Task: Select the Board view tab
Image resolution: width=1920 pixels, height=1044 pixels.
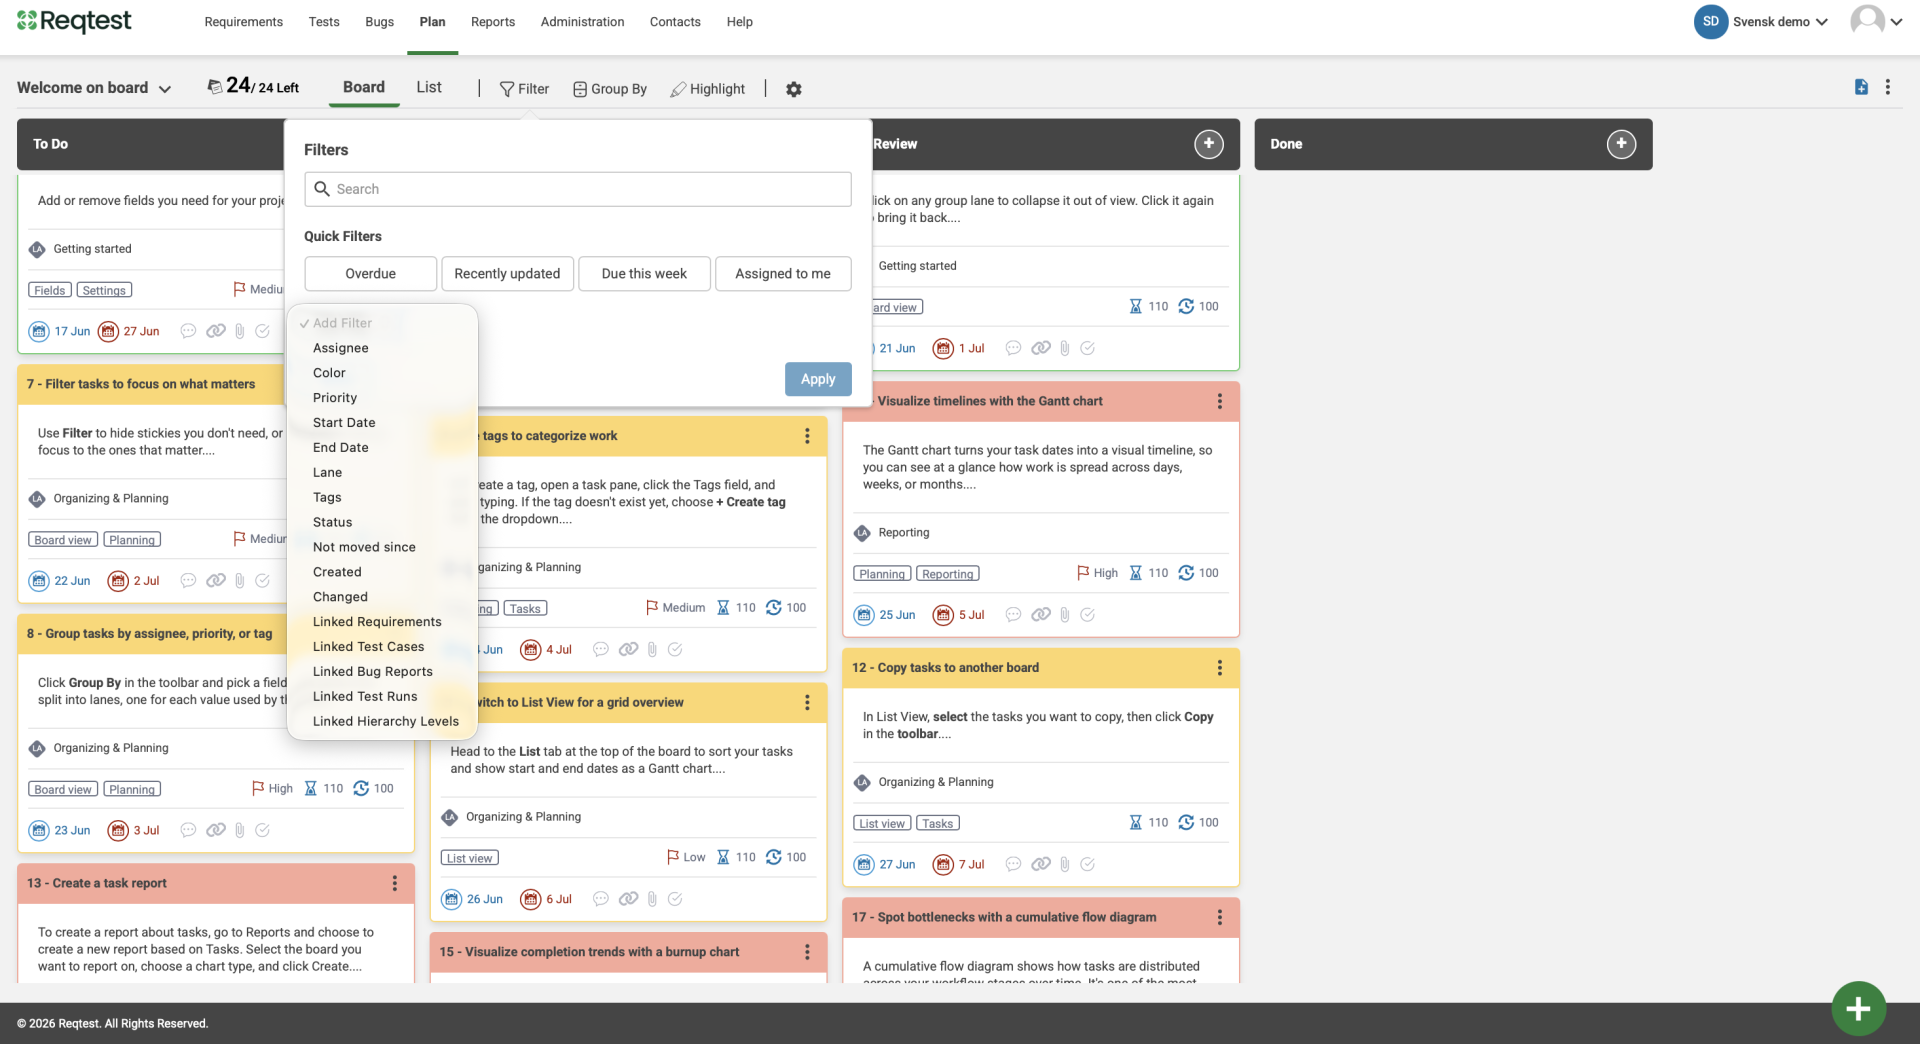Action: tap(364, 87)
